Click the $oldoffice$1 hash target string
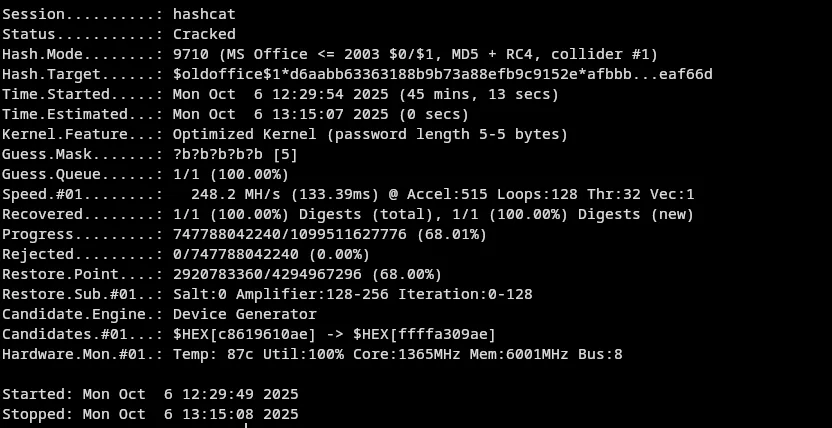 coord(442,74)
